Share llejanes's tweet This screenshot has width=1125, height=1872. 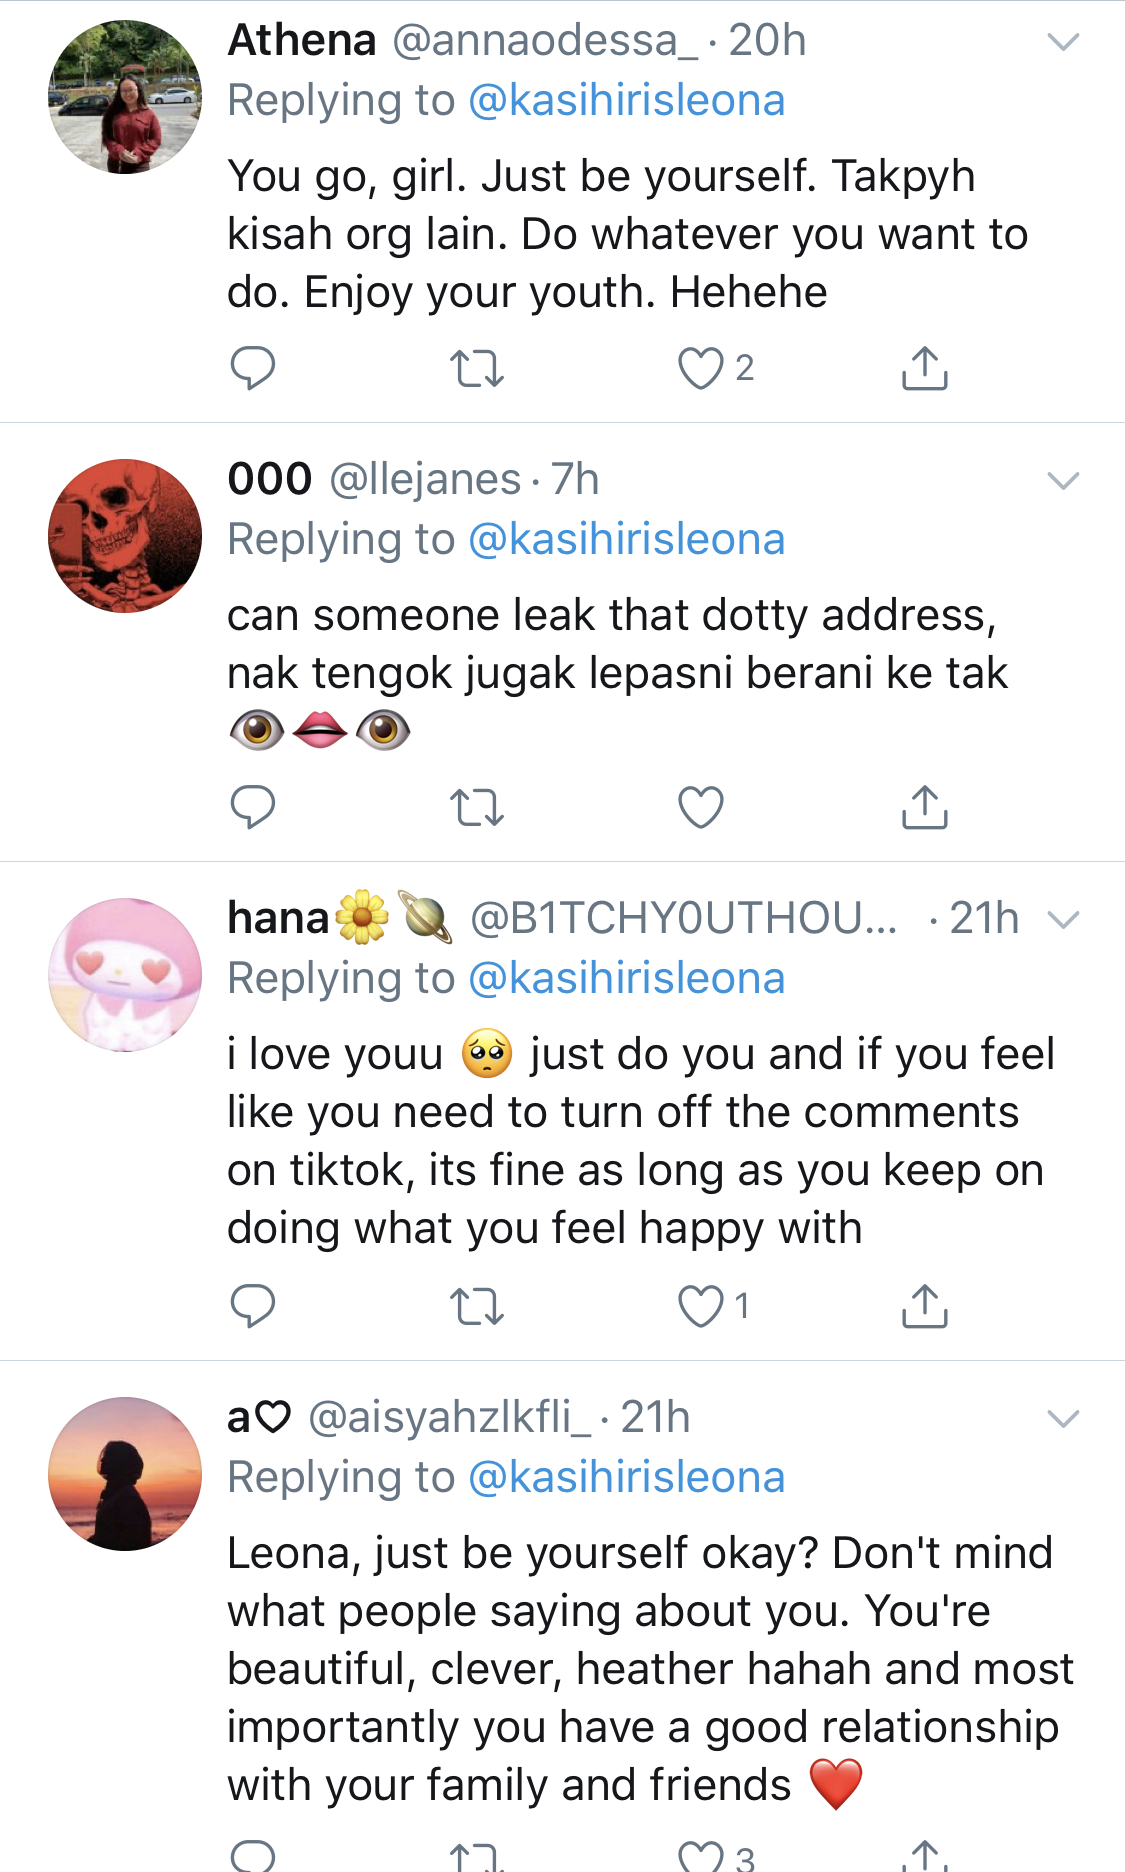point(924,807)
